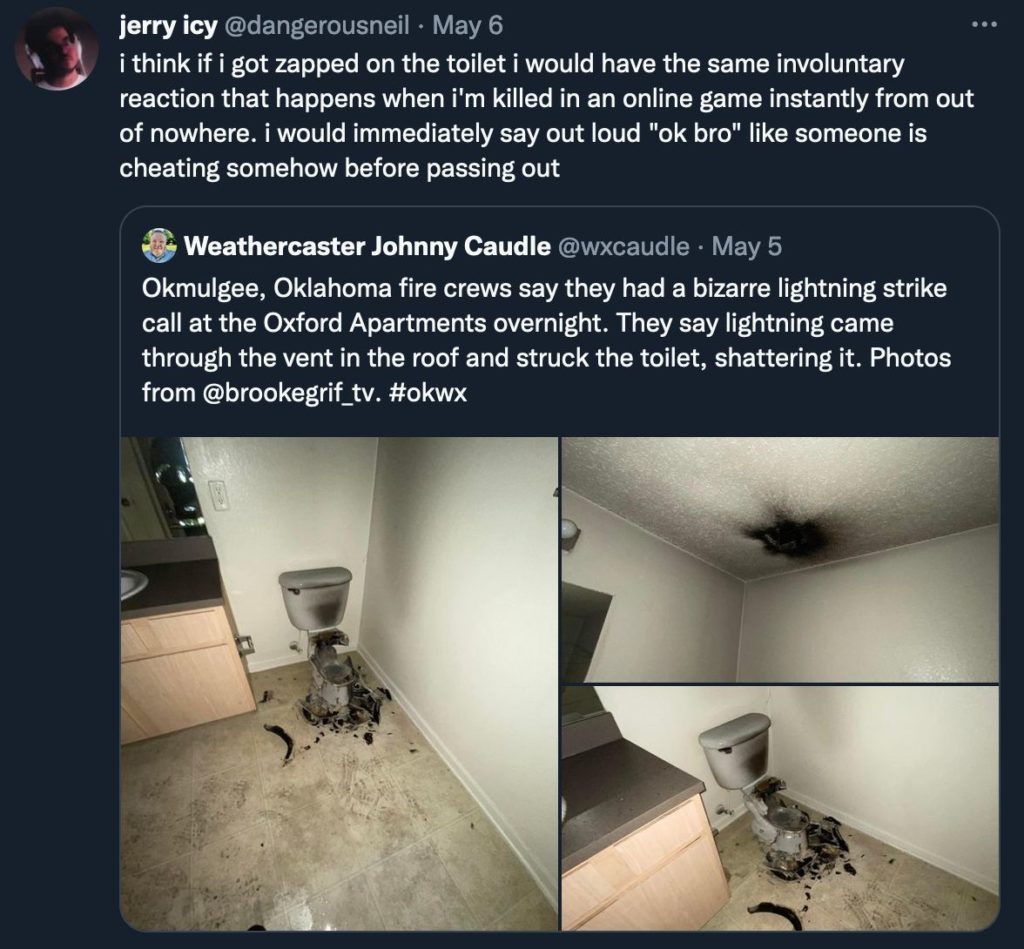Open the #okwx hashtag
The width and height of the screenshot is (1024, 949).
(427, 393)
